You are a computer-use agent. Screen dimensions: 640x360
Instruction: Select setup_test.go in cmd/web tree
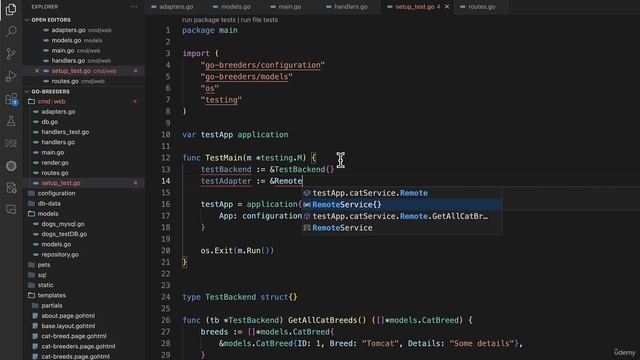coord(61,183)
